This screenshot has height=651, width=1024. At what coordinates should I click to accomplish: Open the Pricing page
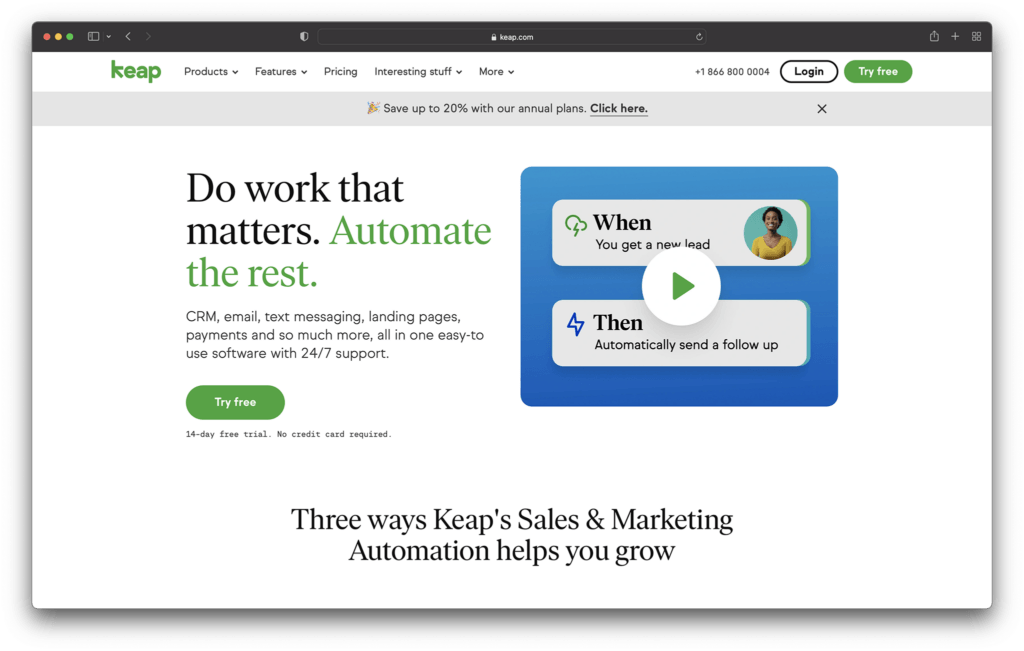[x=340, y=71]
